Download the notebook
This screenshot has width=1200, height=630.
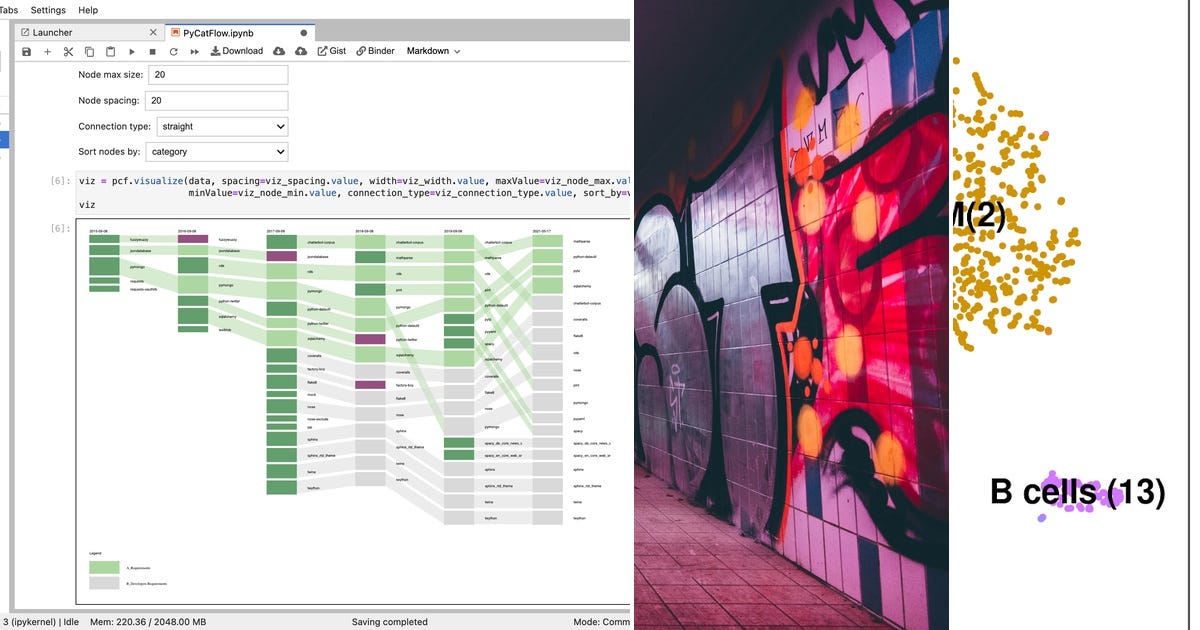236,51
